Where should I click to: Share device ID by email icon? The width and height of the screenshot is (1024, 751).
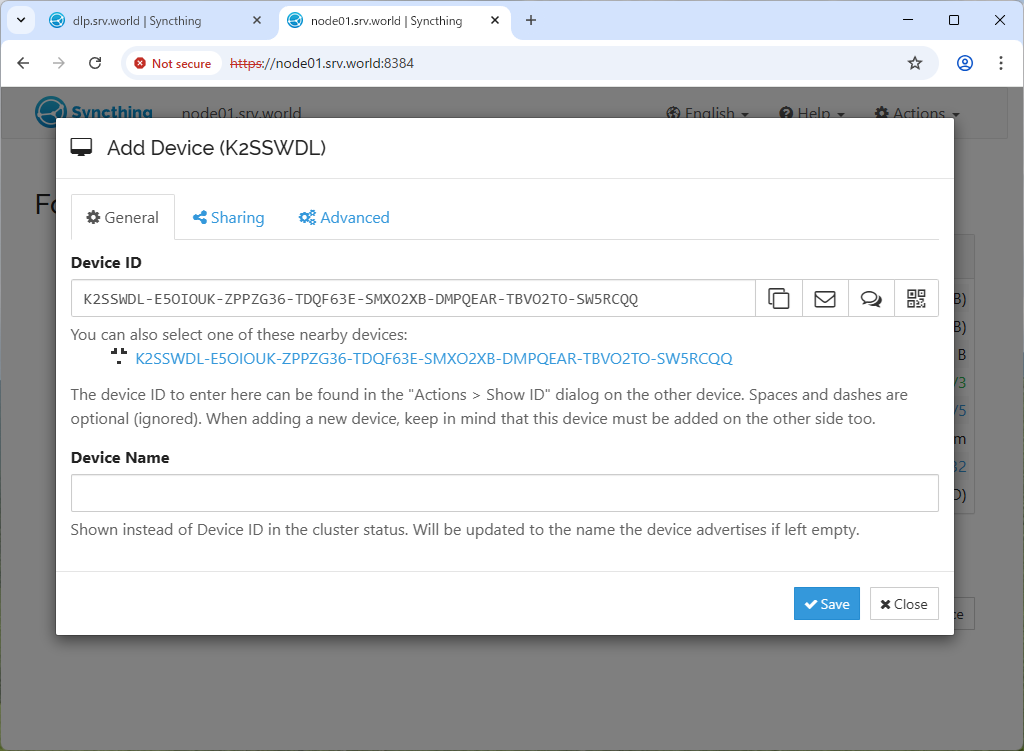825,298
